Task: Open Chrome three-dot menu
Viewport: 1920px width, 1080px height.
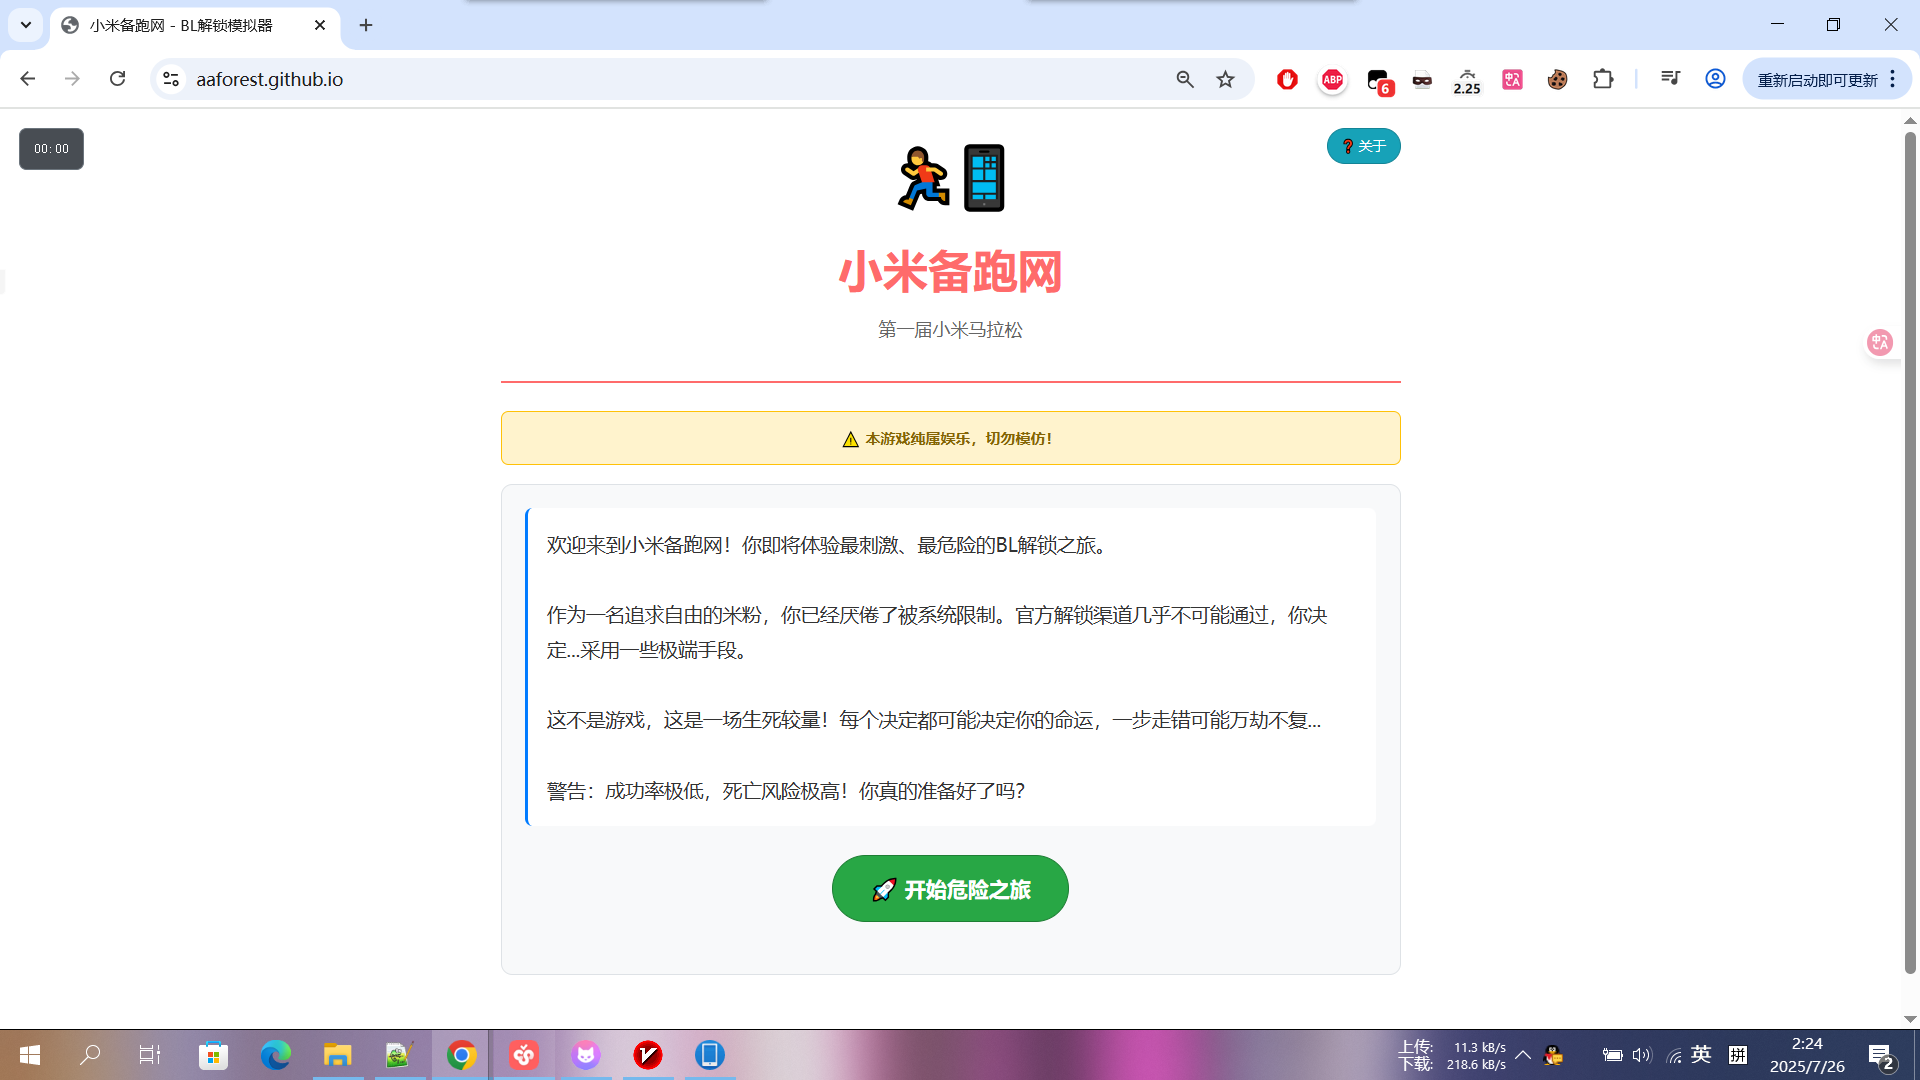Action: coord(1893,79)
